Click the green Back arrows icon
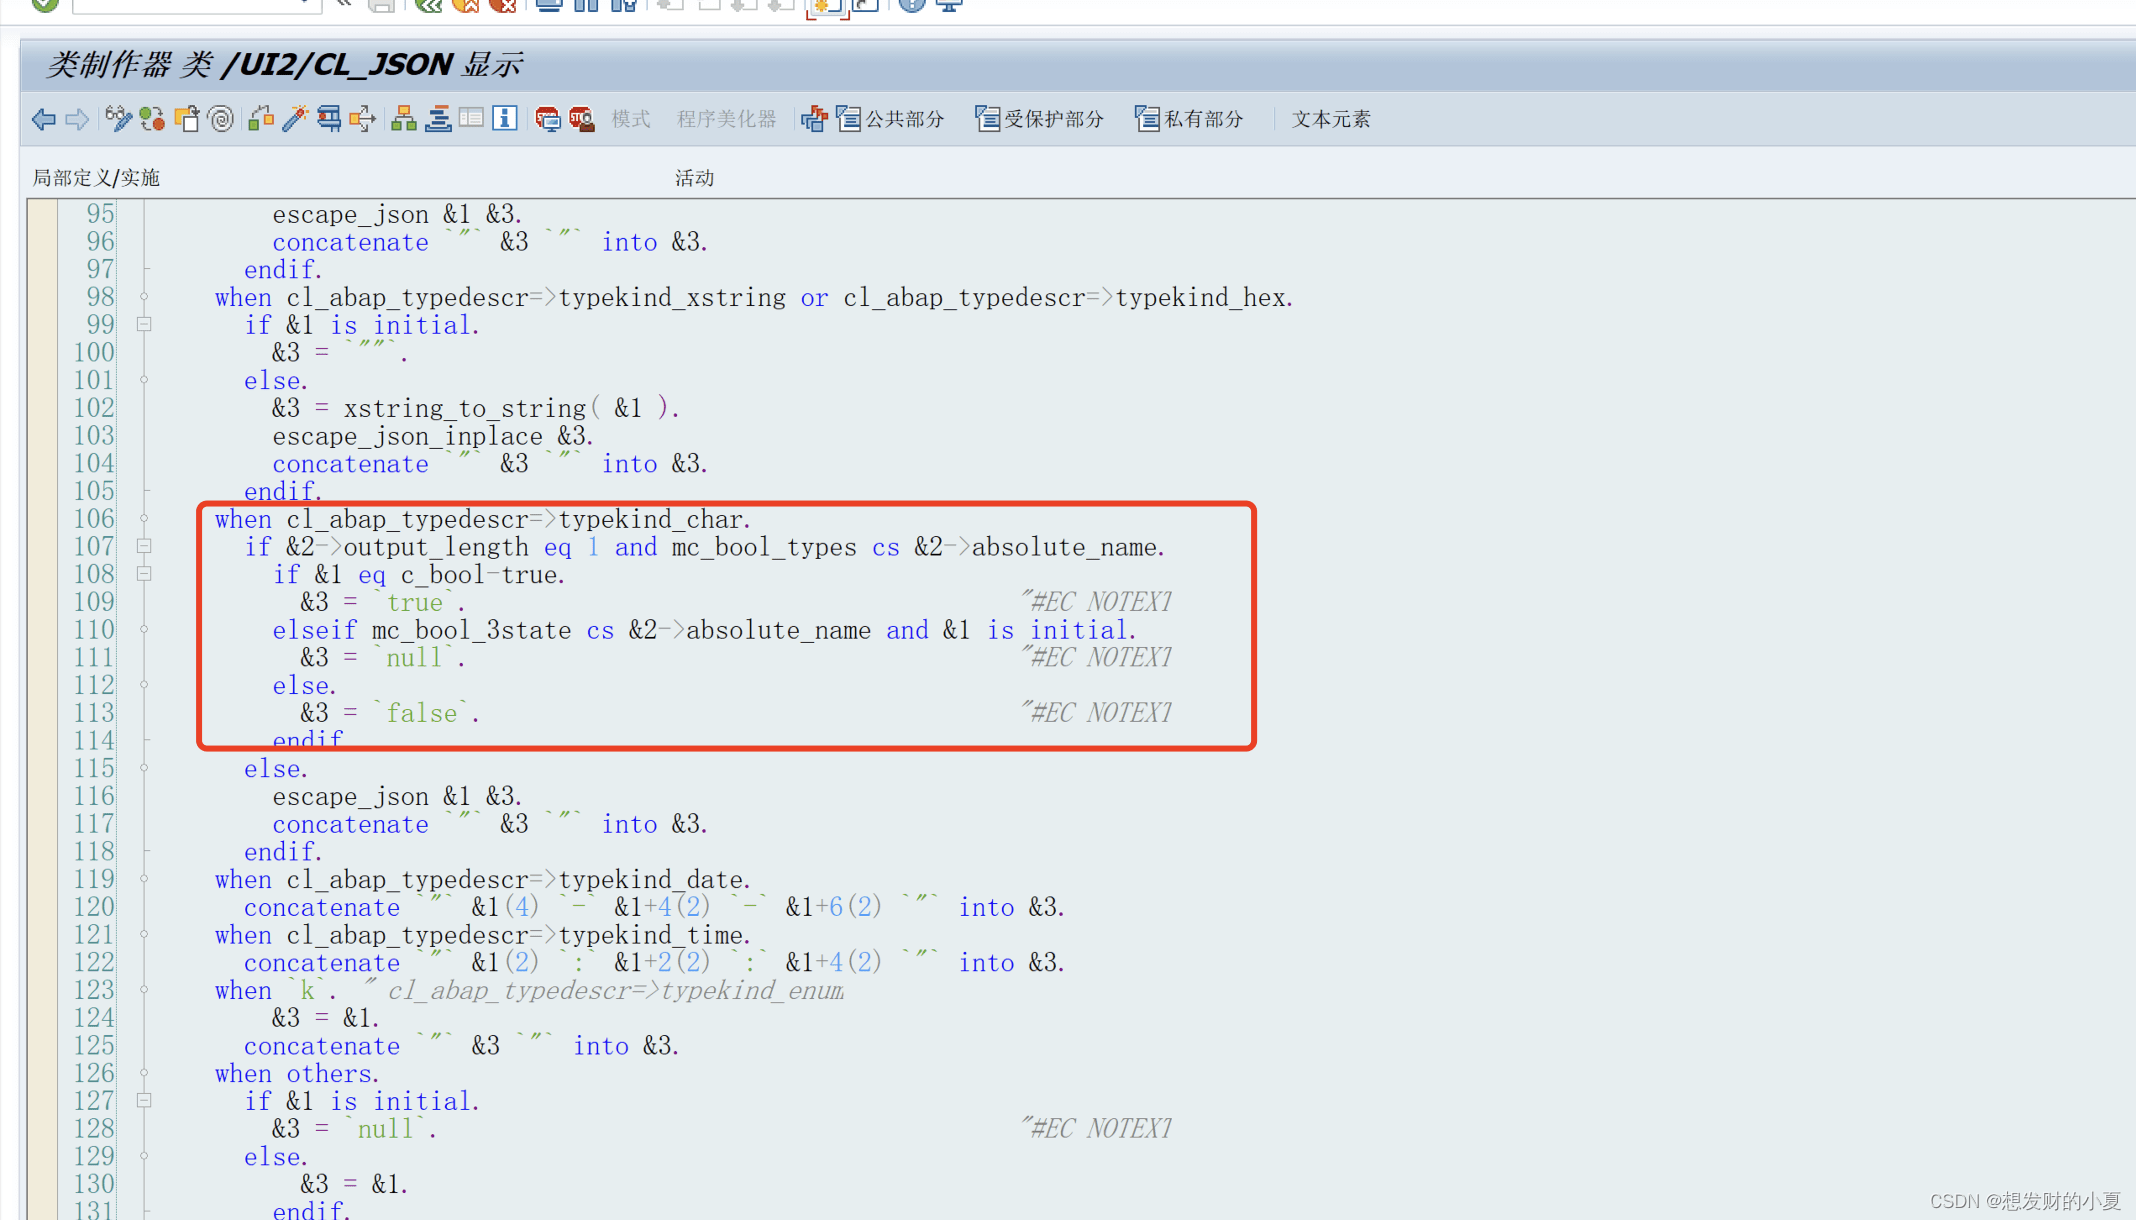The height and width of the screenshot is (1220, 2136). coord(428,5)
